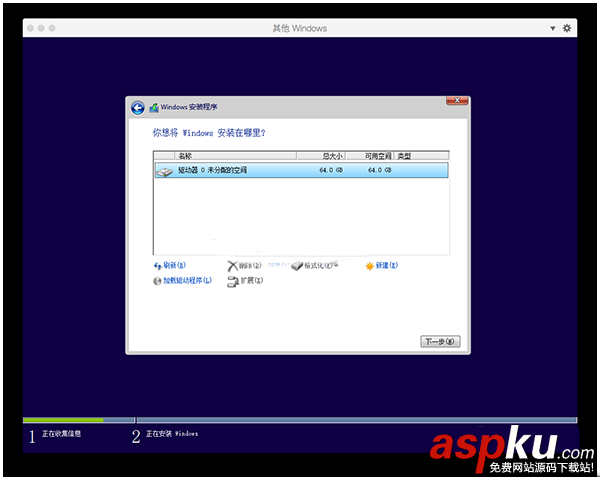Click the 扩展 (Extend) option

(x=251, y=281)
